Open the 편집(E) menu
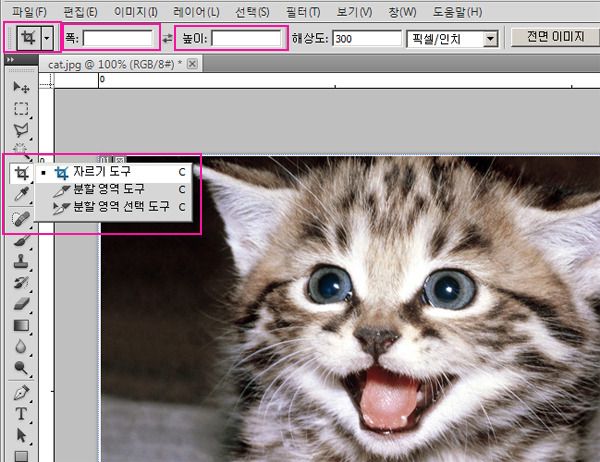Screen dimensions: 600x462 (80, 12)
